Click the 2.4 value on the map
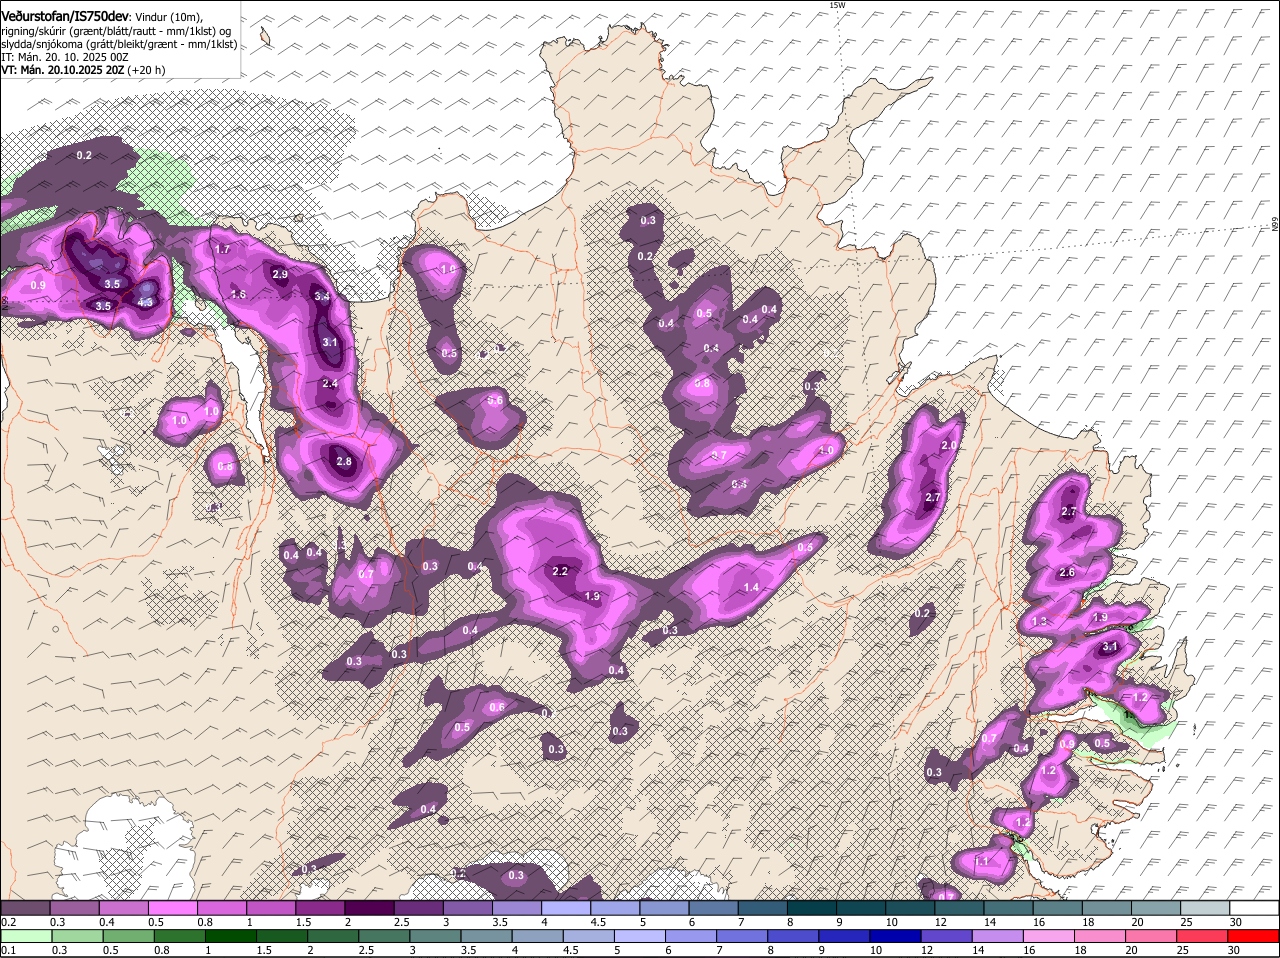This screenshot has width=1280, height=958. (x=330, y=383)
